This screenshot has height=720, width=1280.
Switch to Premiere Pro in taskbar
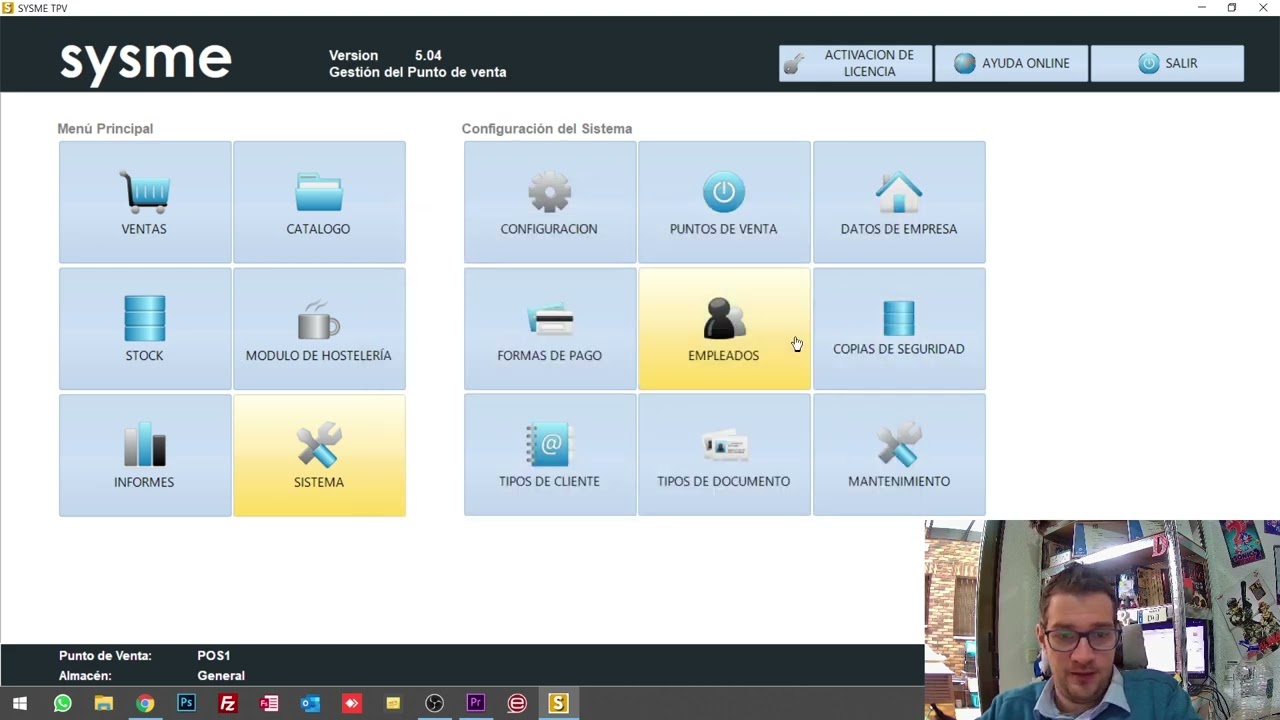pyautogui.click(x=476, y=704)
